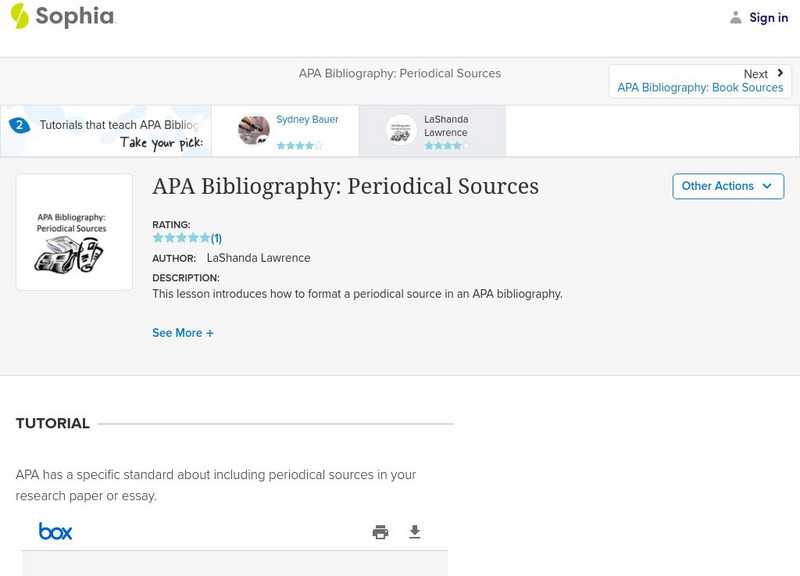The image size is (800, 576).
Task: Open the Other Actions dropdown
Action: click(x=727, y=186)
